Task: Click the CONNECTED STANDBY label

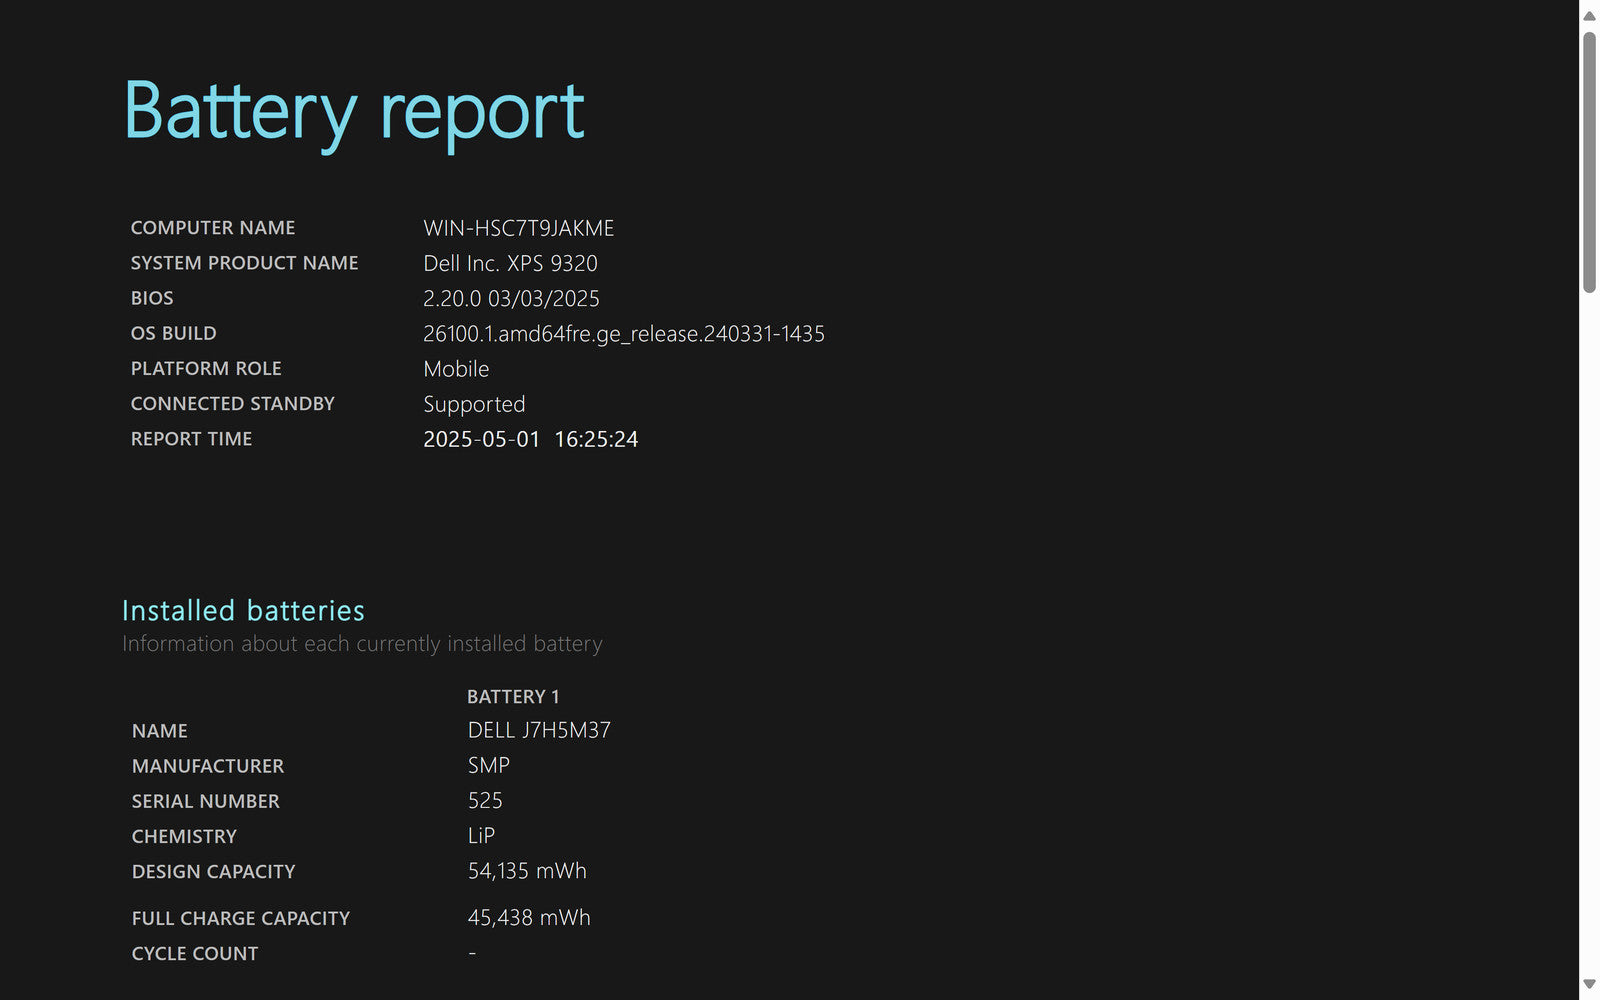Action: (x=233, y=403)
